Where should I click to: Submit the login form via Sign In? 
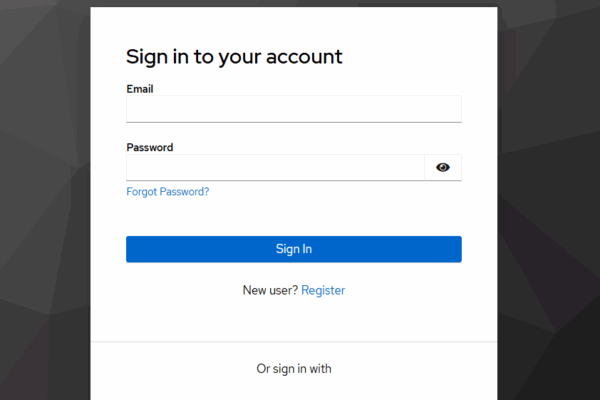click(294, 249)
